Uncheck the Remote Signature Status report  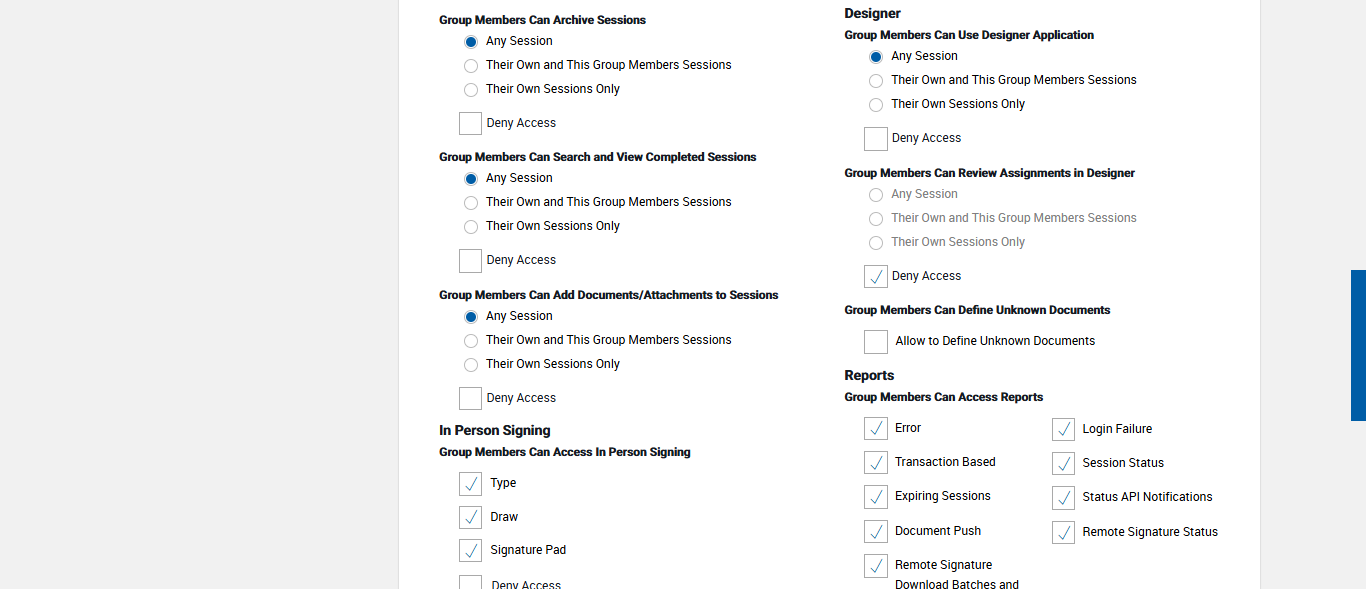click(x=1063, y=532)
